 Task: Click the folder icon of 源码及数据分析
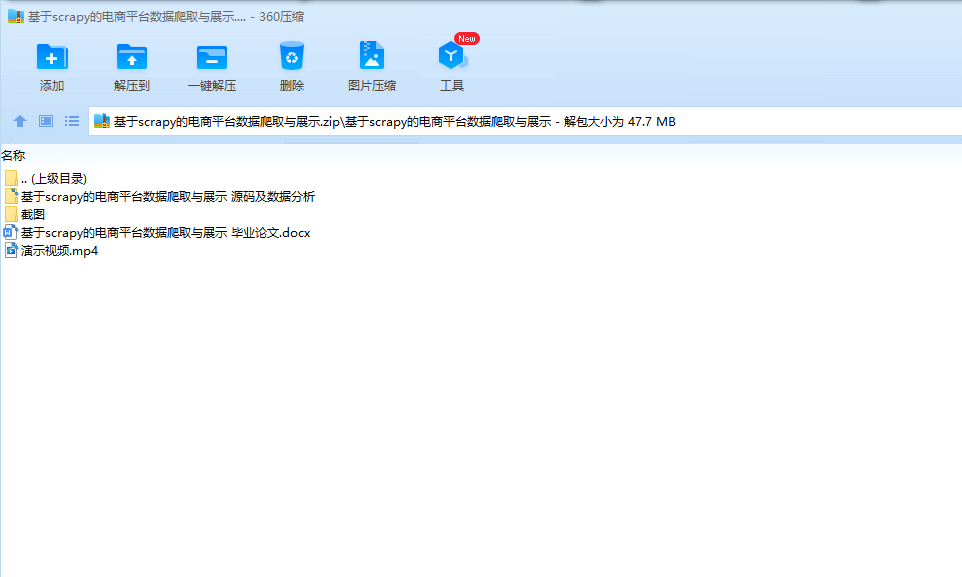click(x=11, y=196)
